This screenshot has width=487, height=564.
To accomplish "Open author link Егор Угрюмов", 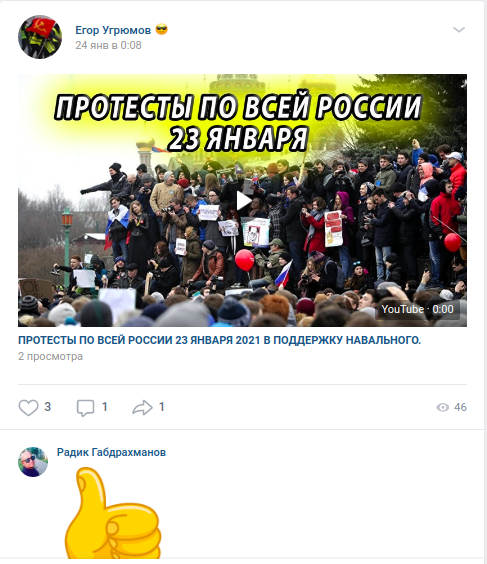I will click(113, 30).
